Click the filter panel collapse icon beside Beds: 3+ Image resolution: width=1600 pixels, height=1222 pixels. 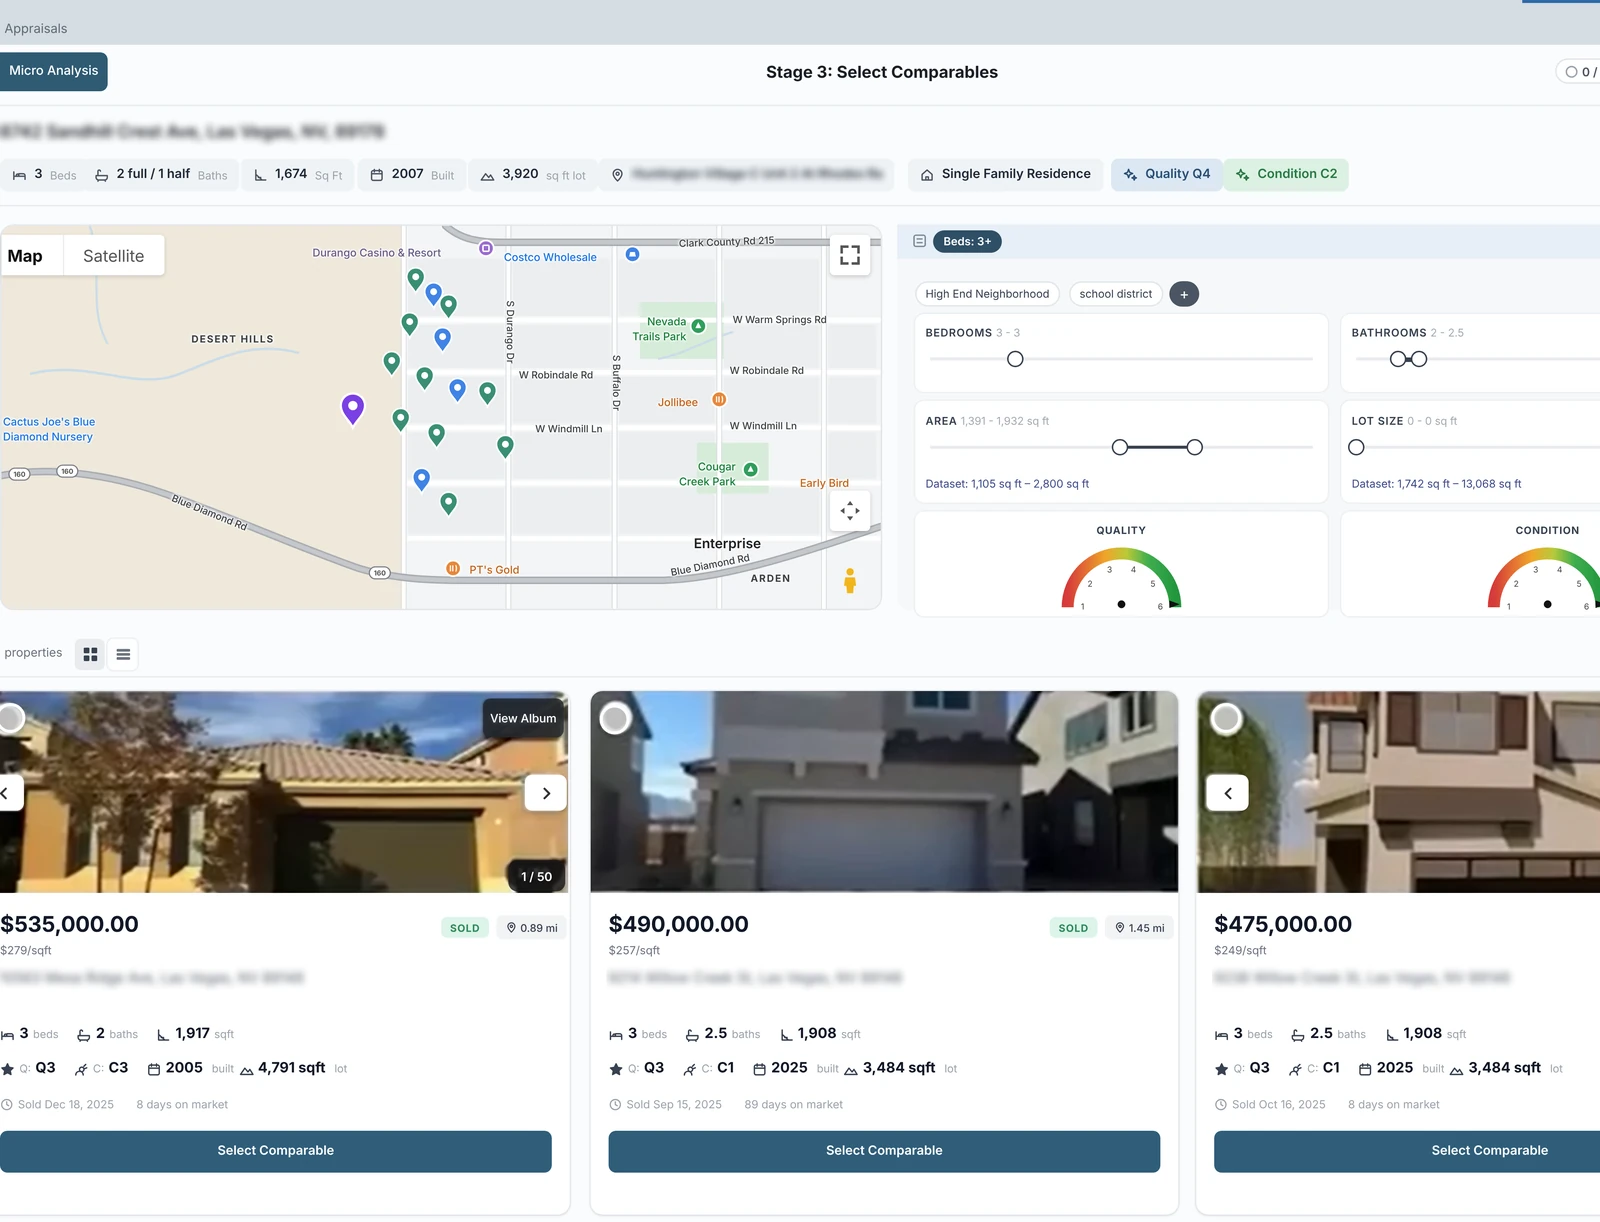pyautogui.click(x=919, y=241)
